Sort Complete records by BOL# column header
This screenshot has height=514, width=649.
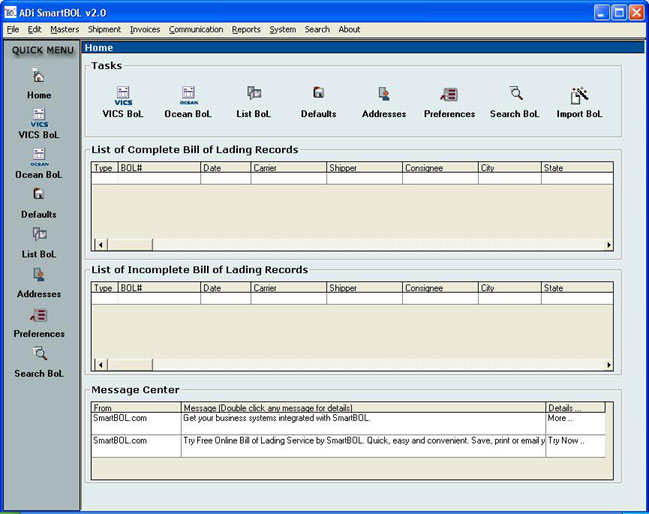coord(159,168)
